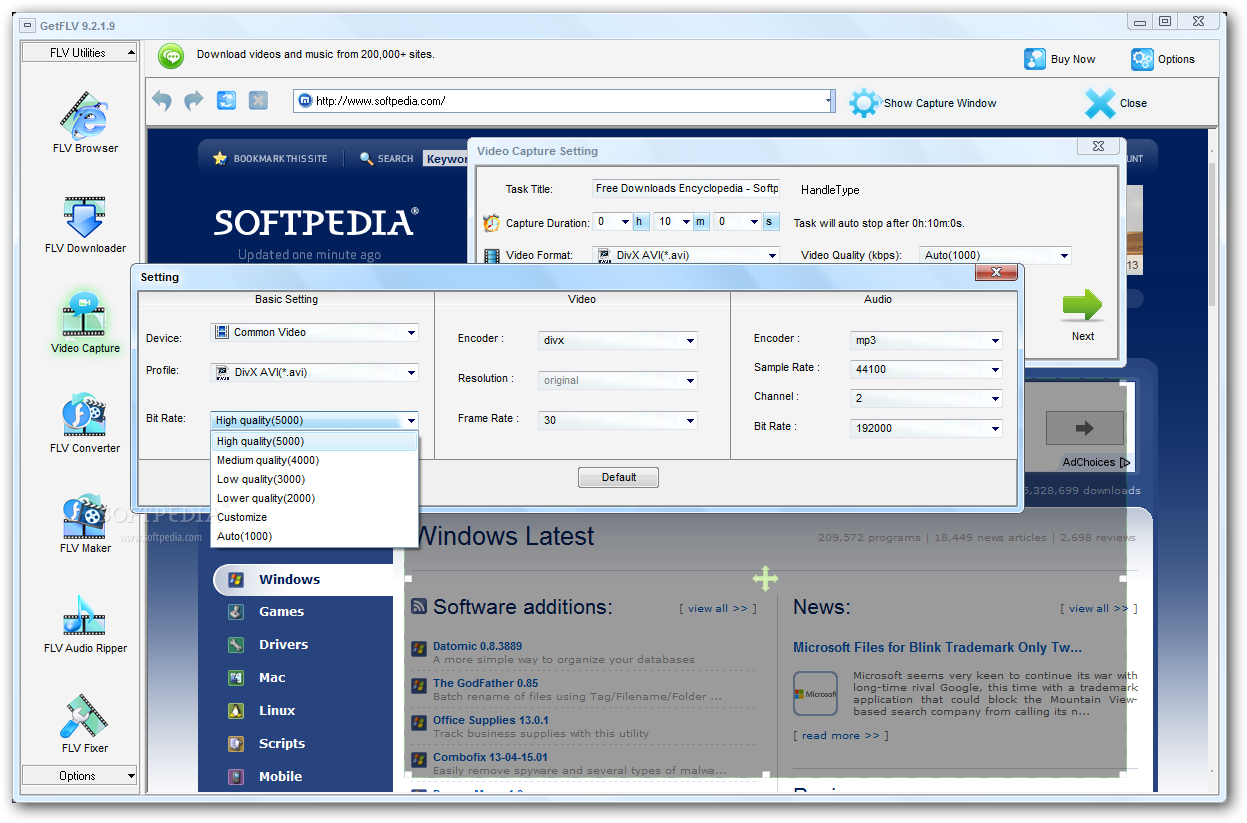Open the URL address bar dropdown arrow
Screen dimensions: 1247x823
[829, 101]
